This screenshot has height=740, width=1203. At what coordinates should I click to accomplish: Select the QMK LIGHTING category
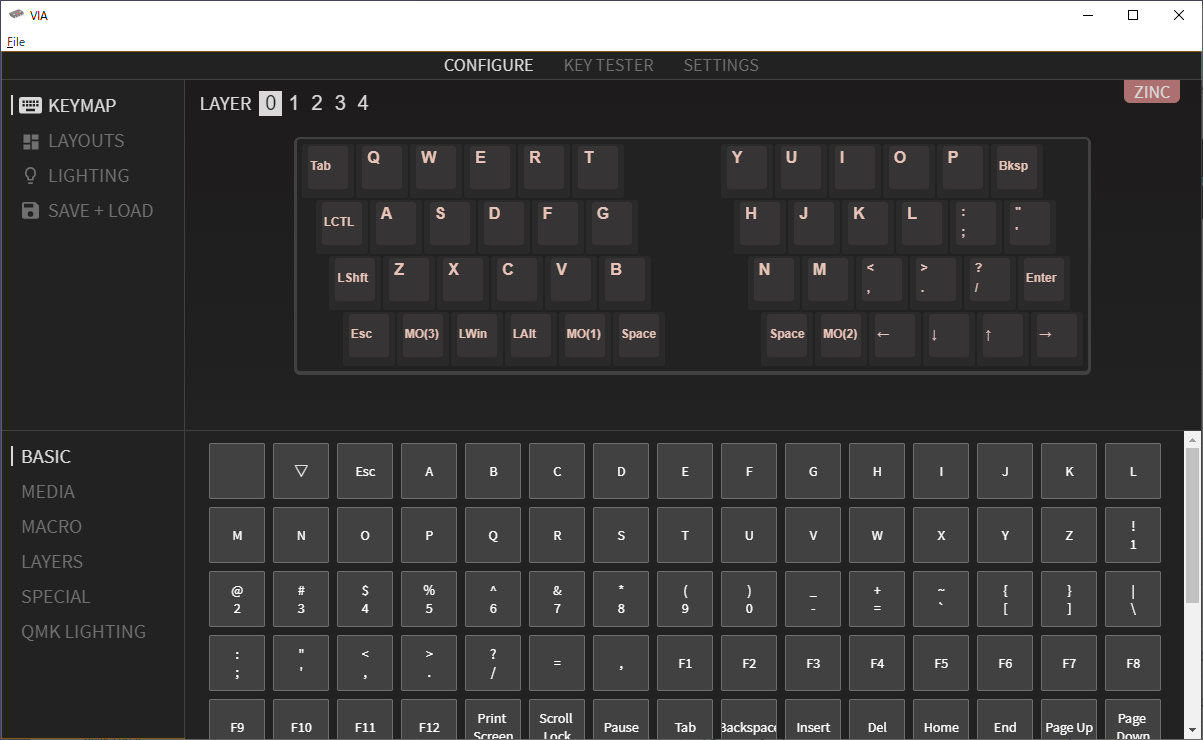(84, 631)
